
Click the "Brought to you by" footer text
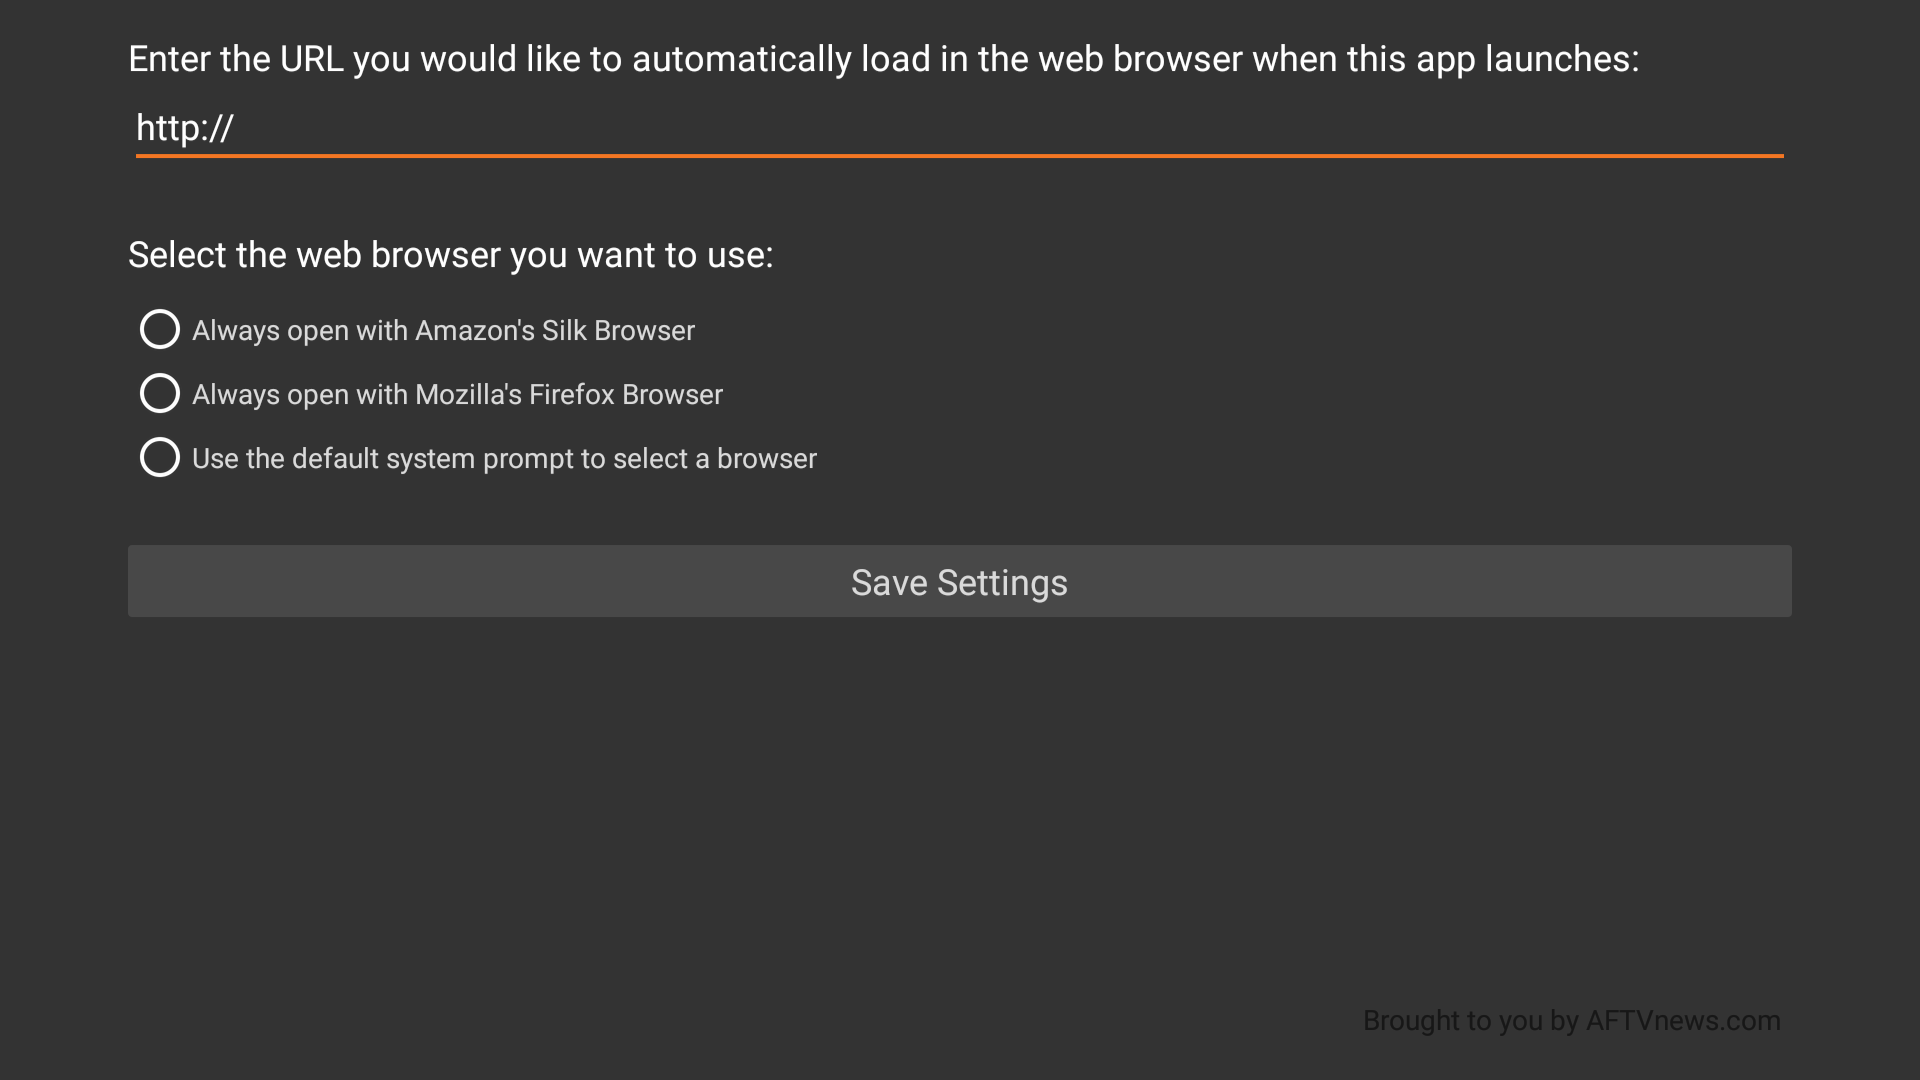coord(1470,1020)
